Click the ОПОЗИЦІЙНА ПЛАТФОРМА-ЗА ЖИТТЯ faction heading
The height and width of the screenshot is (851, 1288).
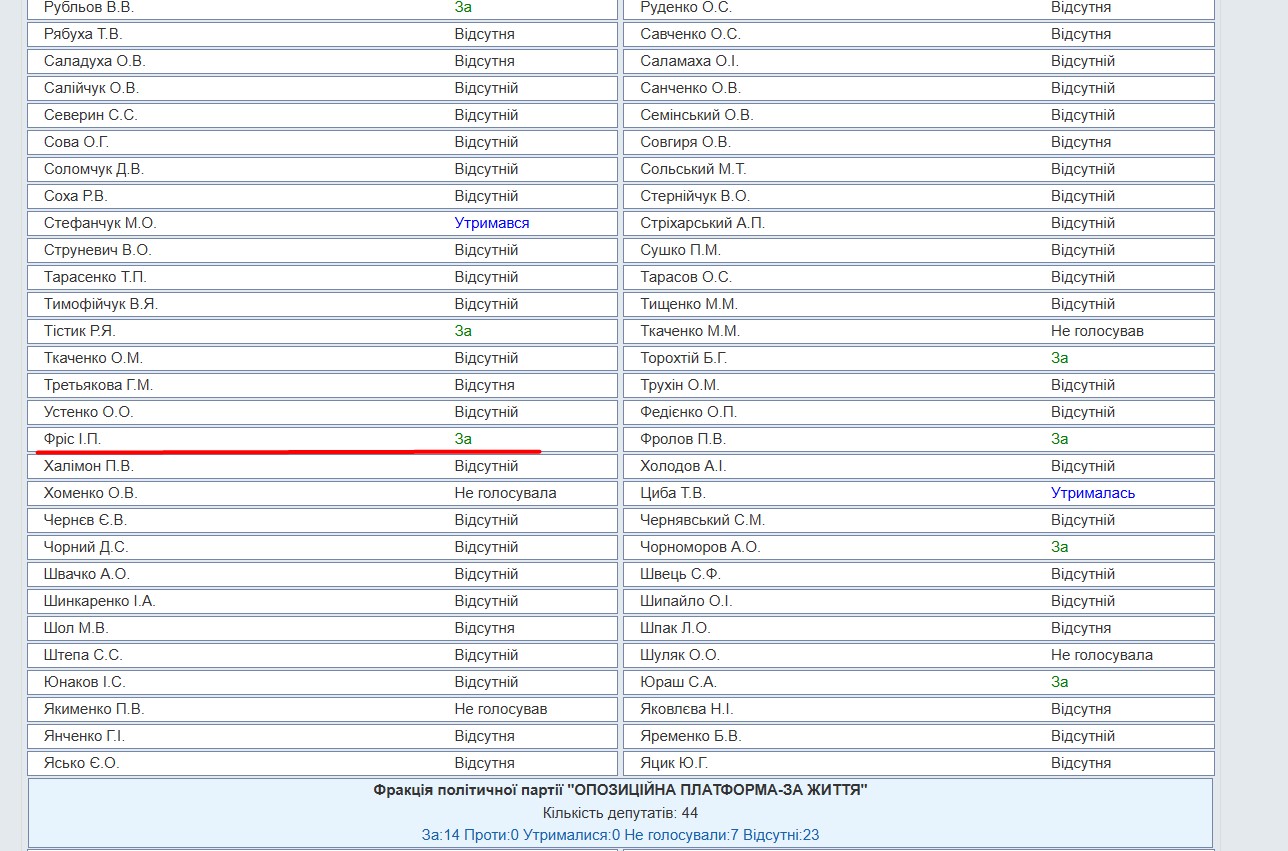coord(620,790)
